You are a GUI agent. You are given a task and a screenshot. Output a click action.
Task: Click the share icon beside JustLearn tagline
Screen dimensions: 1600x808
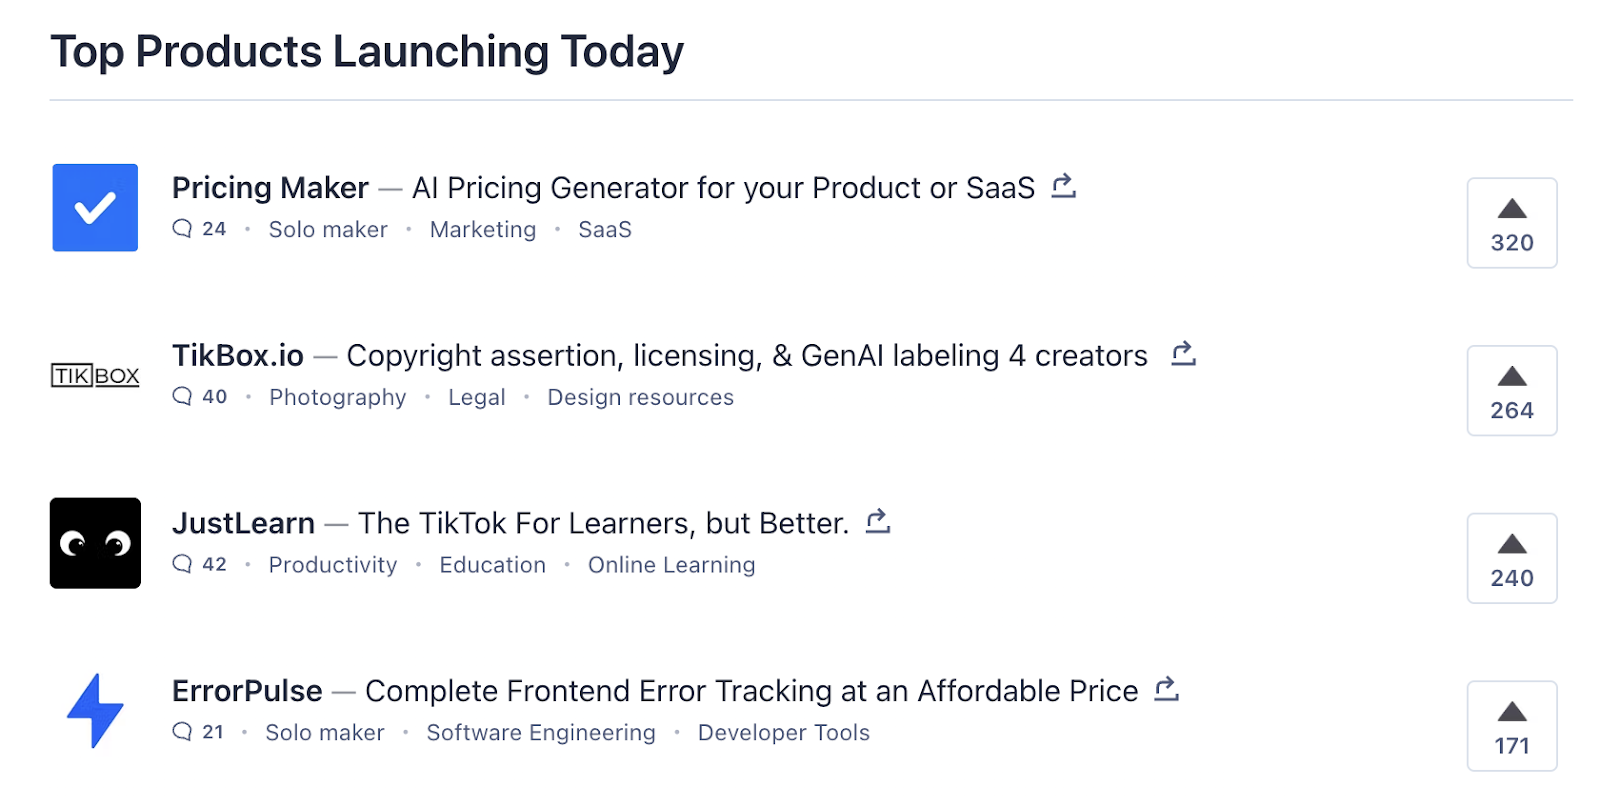coord(878,521)
